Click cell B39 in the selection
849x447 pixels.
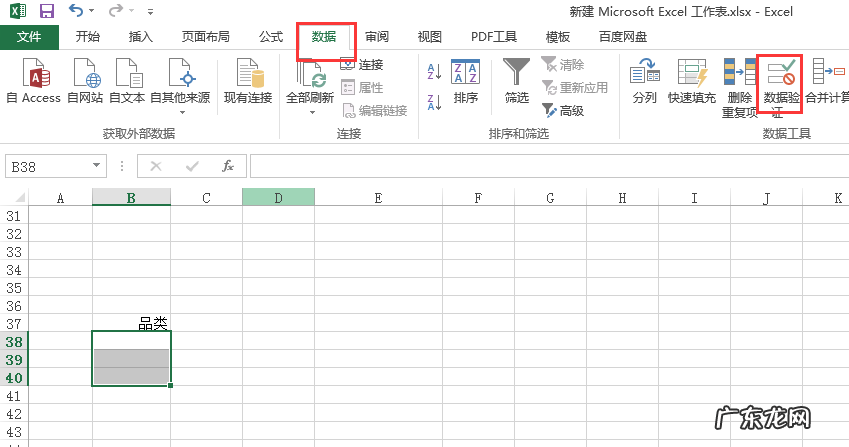pos(131,359)
